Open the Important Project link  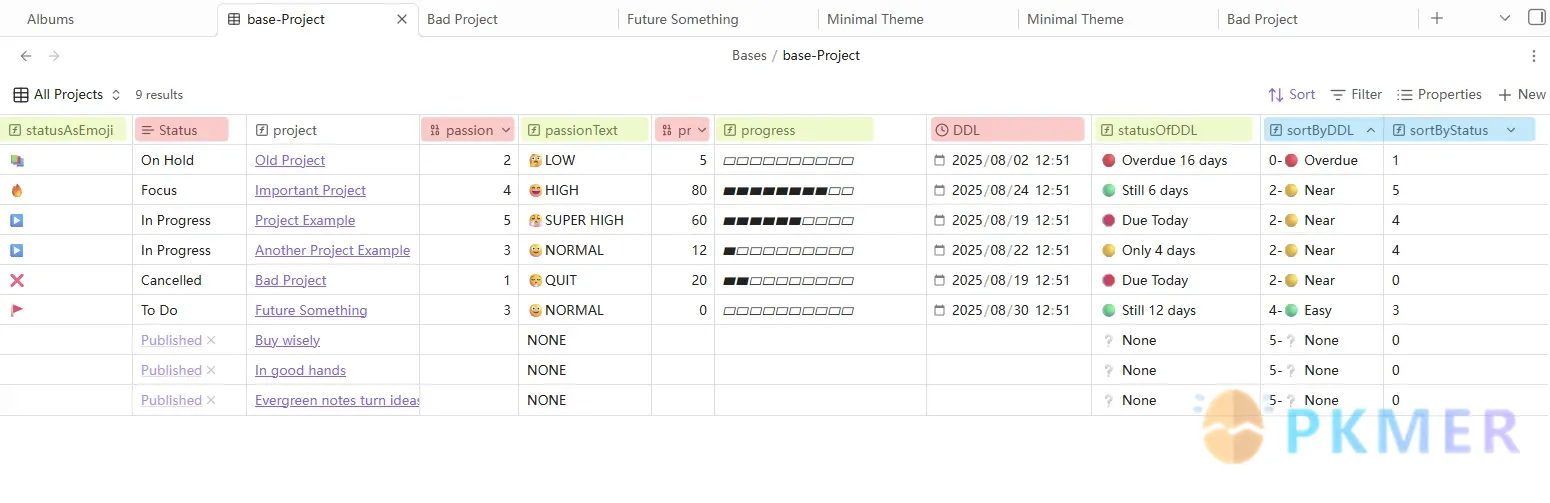(310, 190)
